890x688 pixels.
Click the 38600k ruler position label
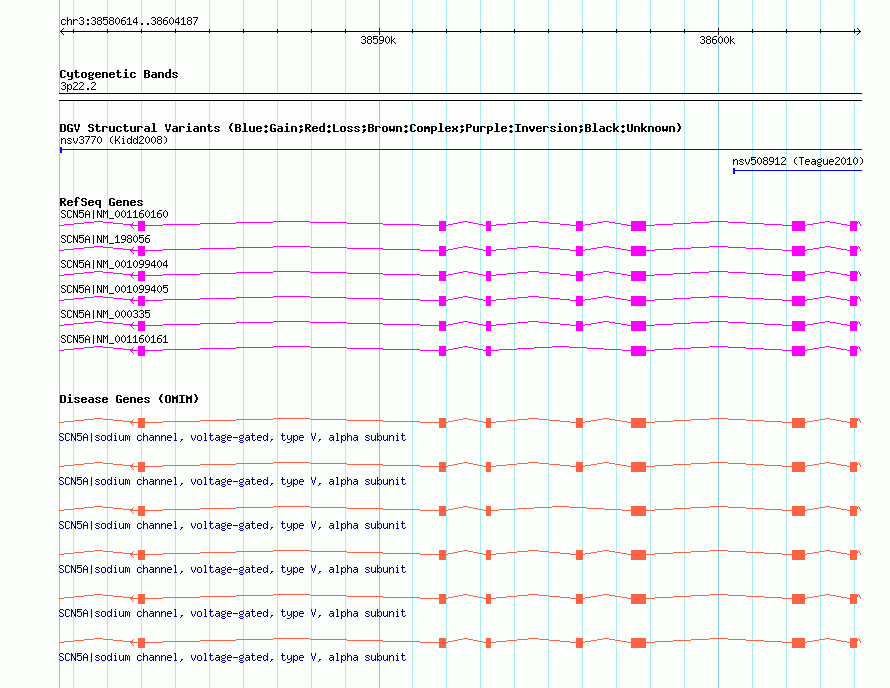point(717,40)
